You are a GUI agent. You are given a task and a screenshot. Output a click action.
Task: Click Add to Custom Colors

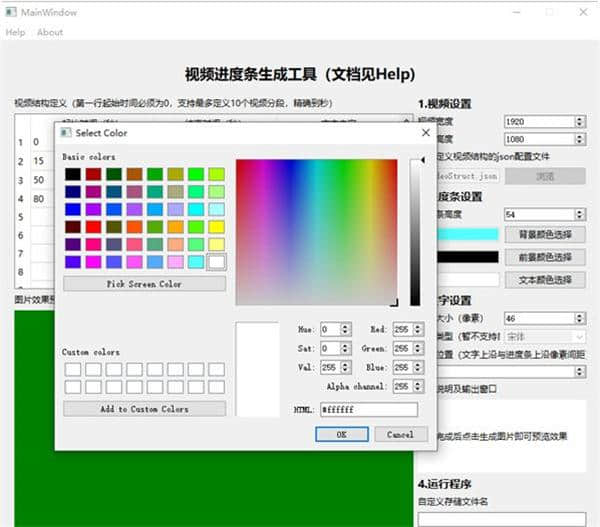144,408
